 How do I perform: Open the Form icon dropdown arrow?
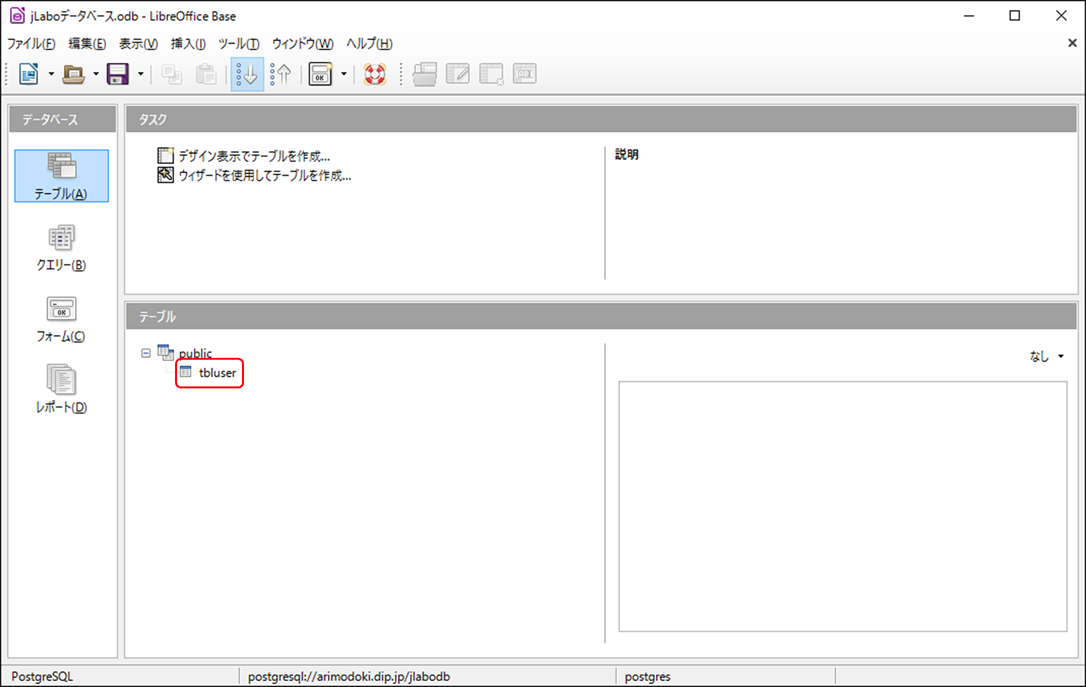[x=344, y=73]
